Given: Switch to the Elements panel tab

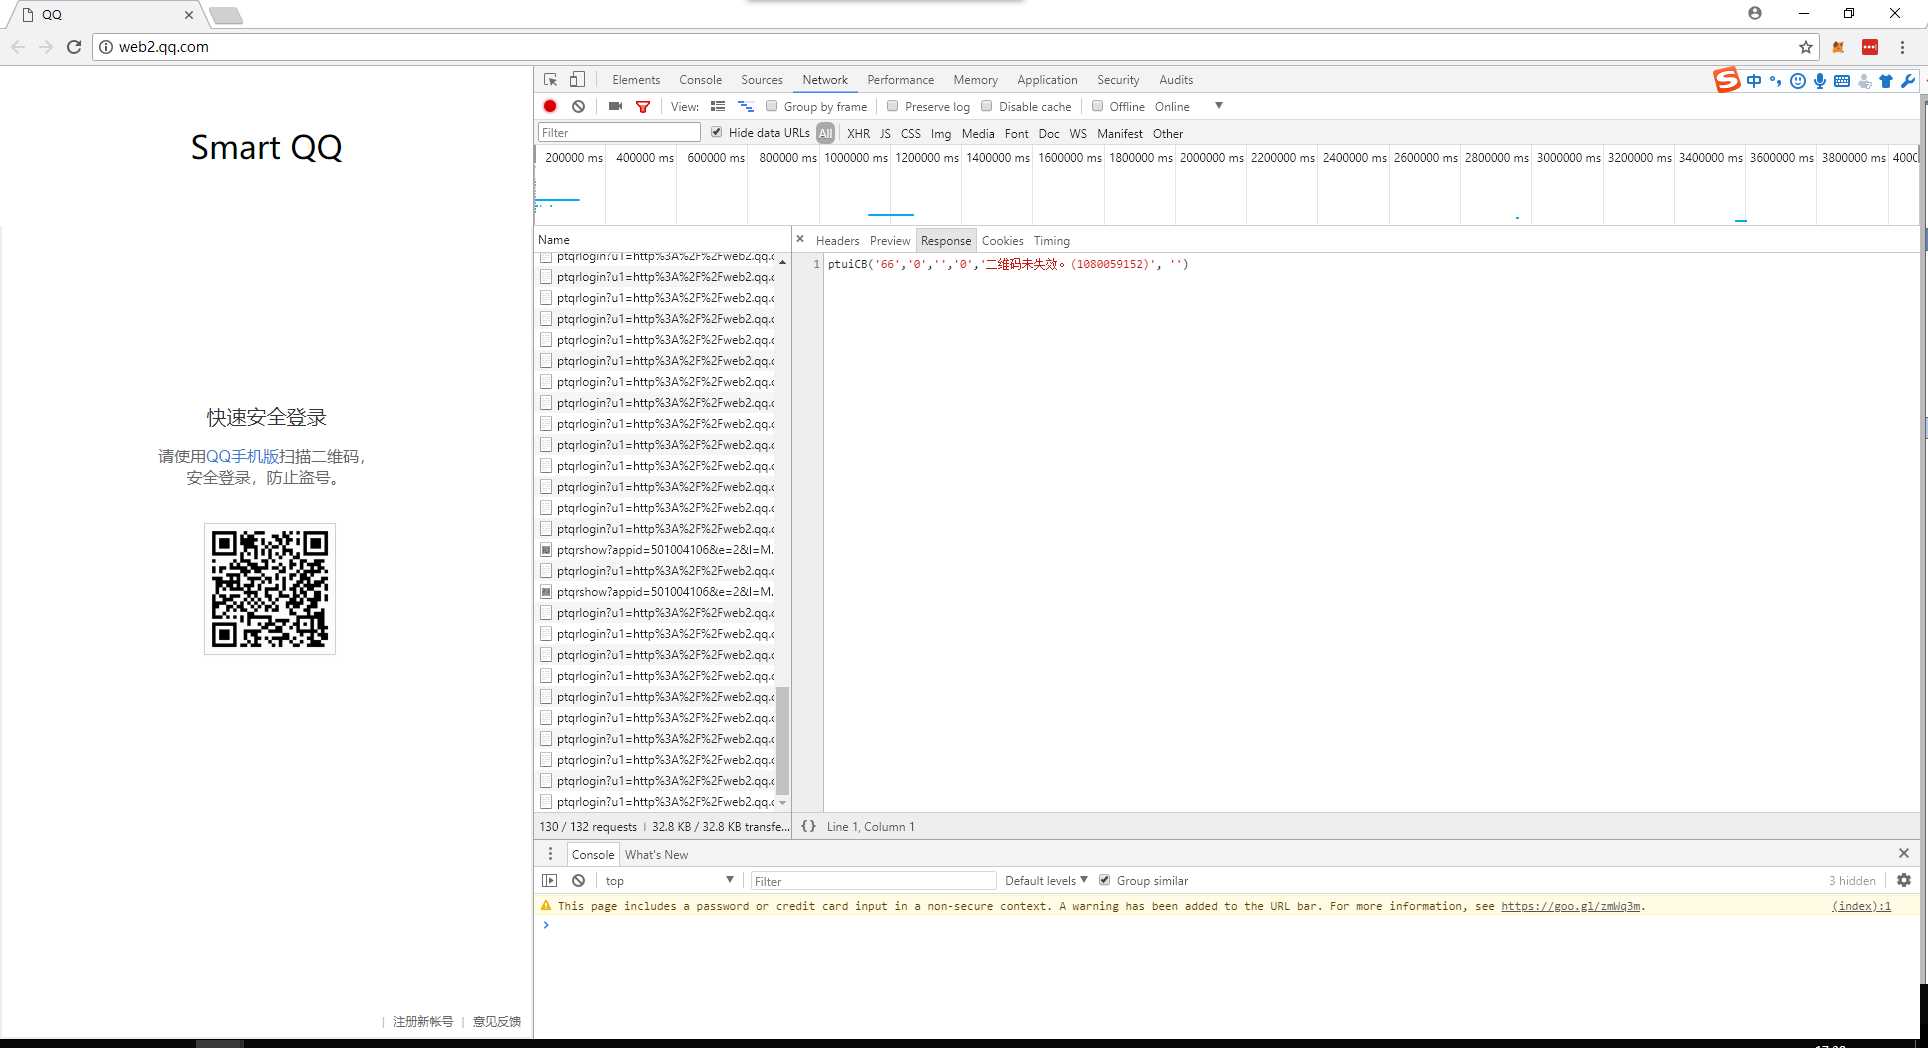Looking at the screenshot, I should (x=636, y=80).
